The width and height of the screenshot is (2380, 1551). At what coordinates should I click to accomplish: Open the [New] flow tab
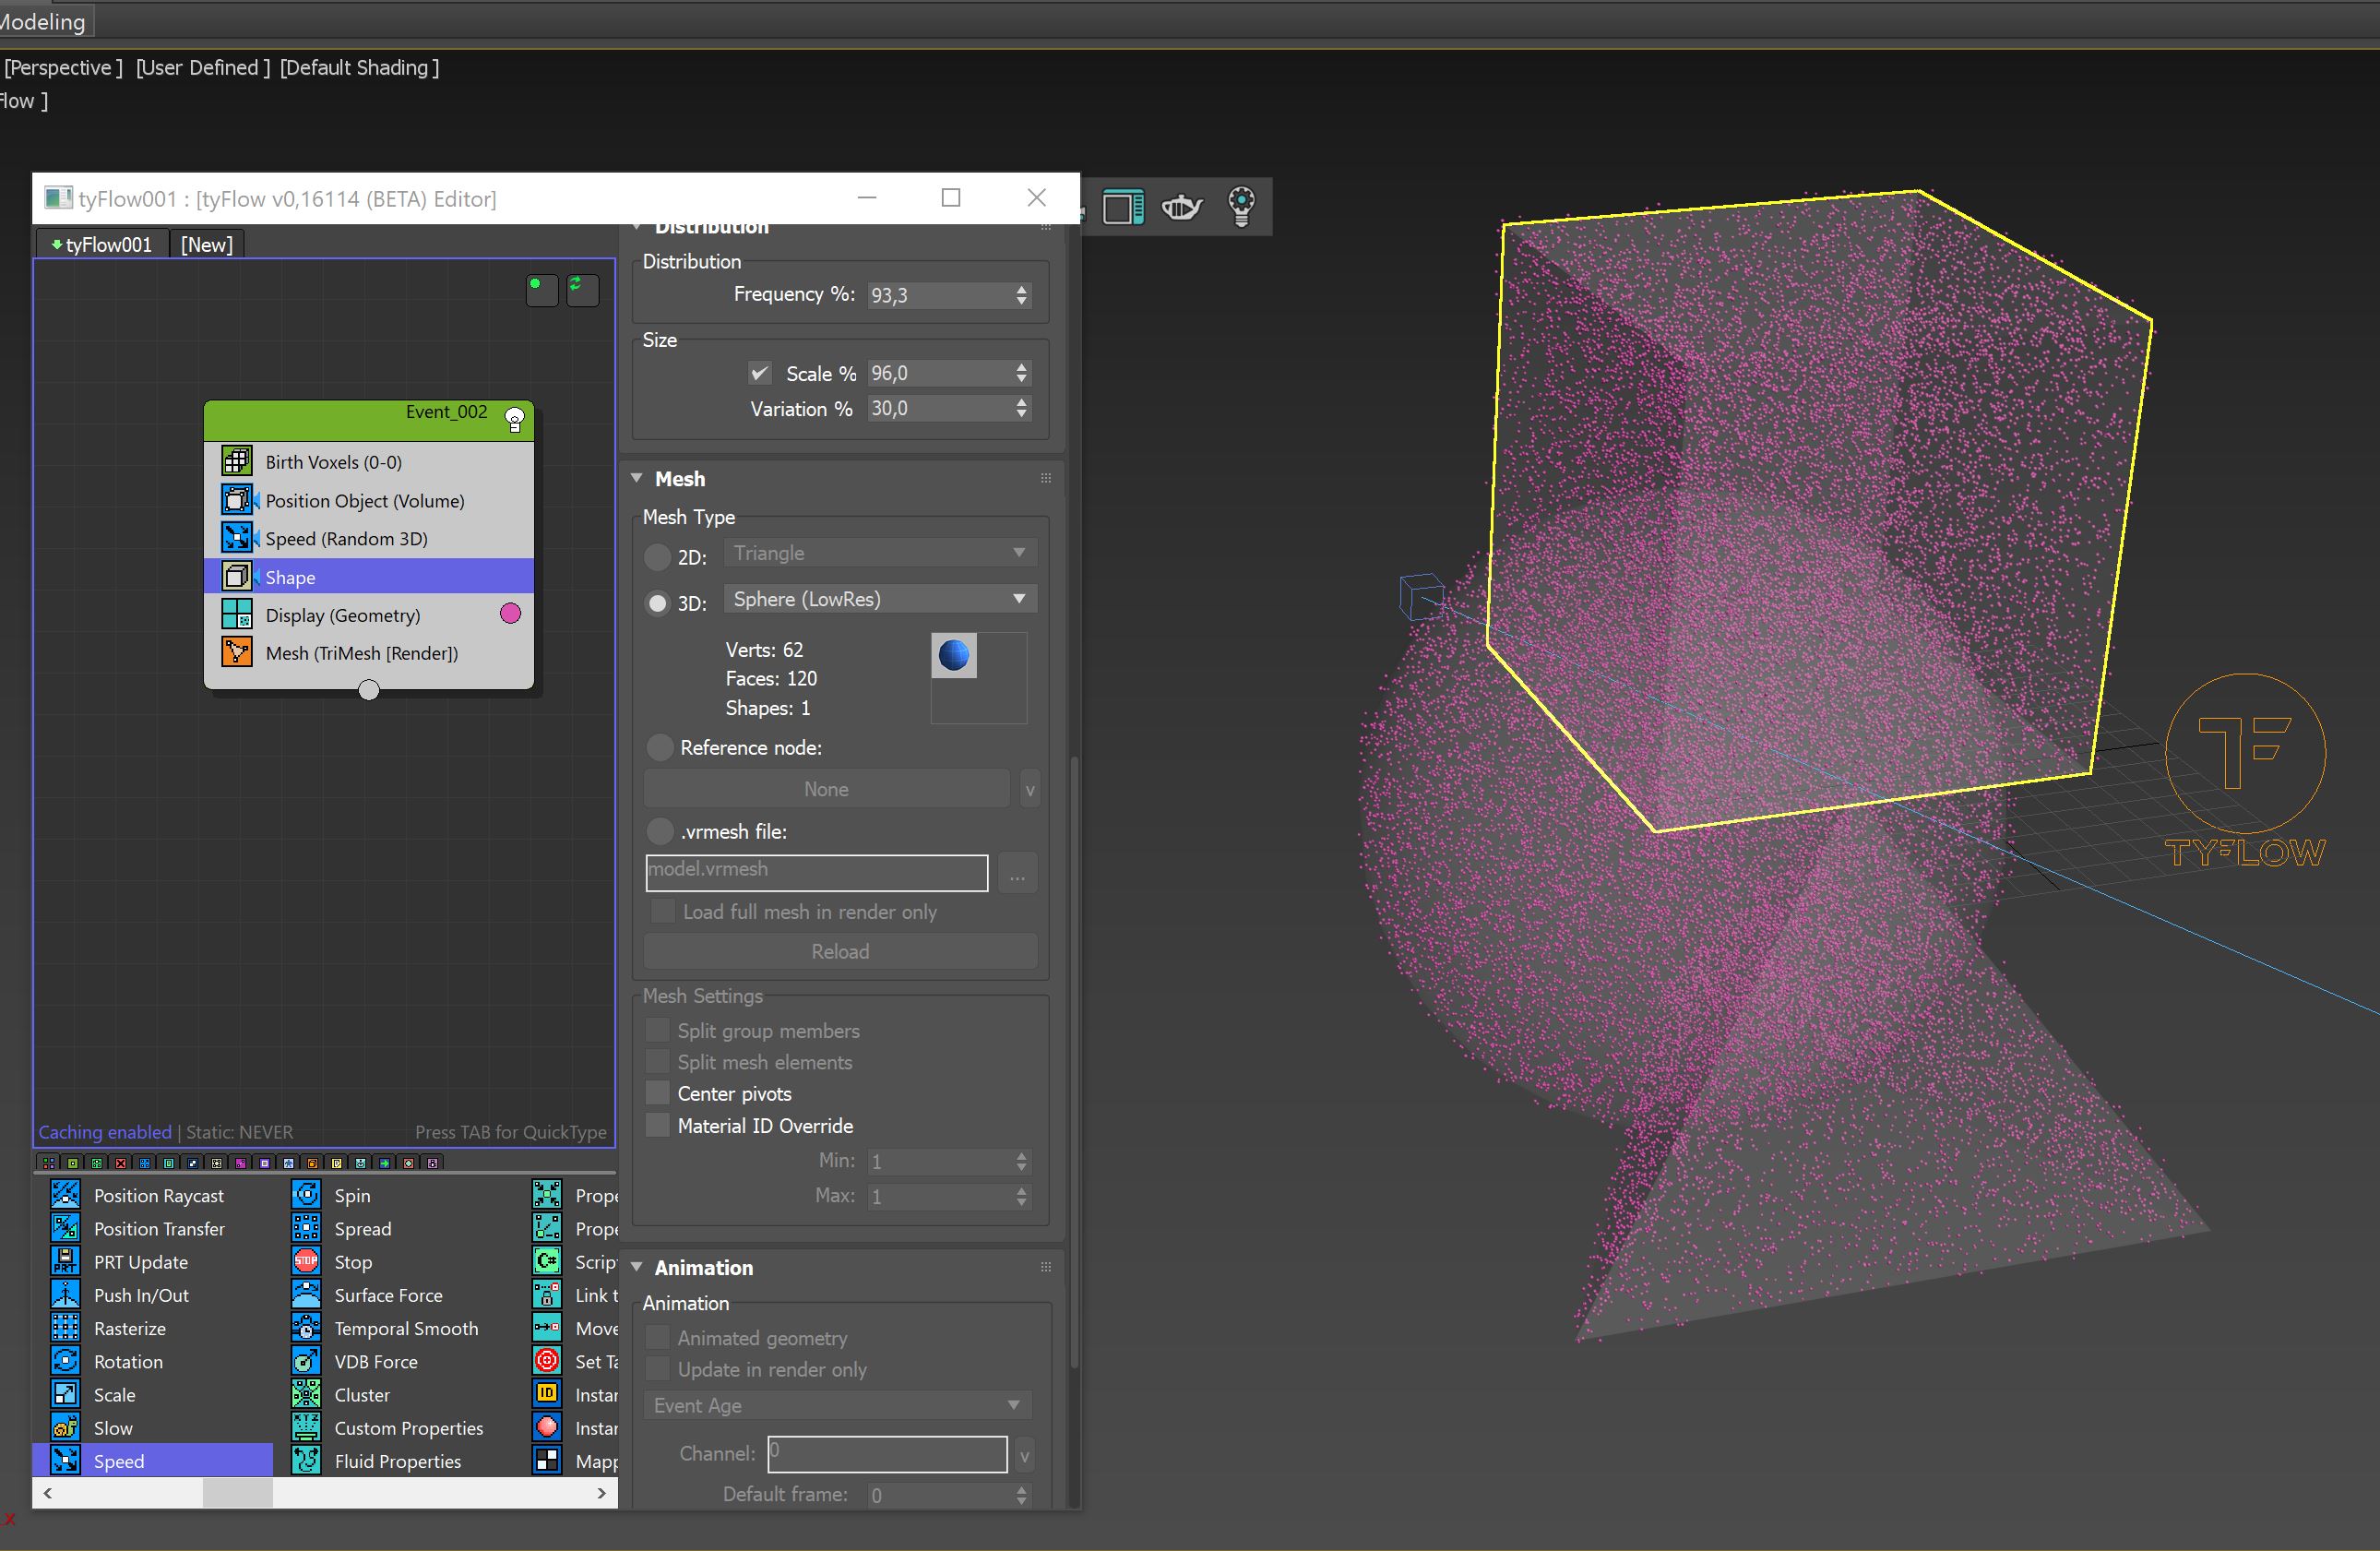pos(207,244)
